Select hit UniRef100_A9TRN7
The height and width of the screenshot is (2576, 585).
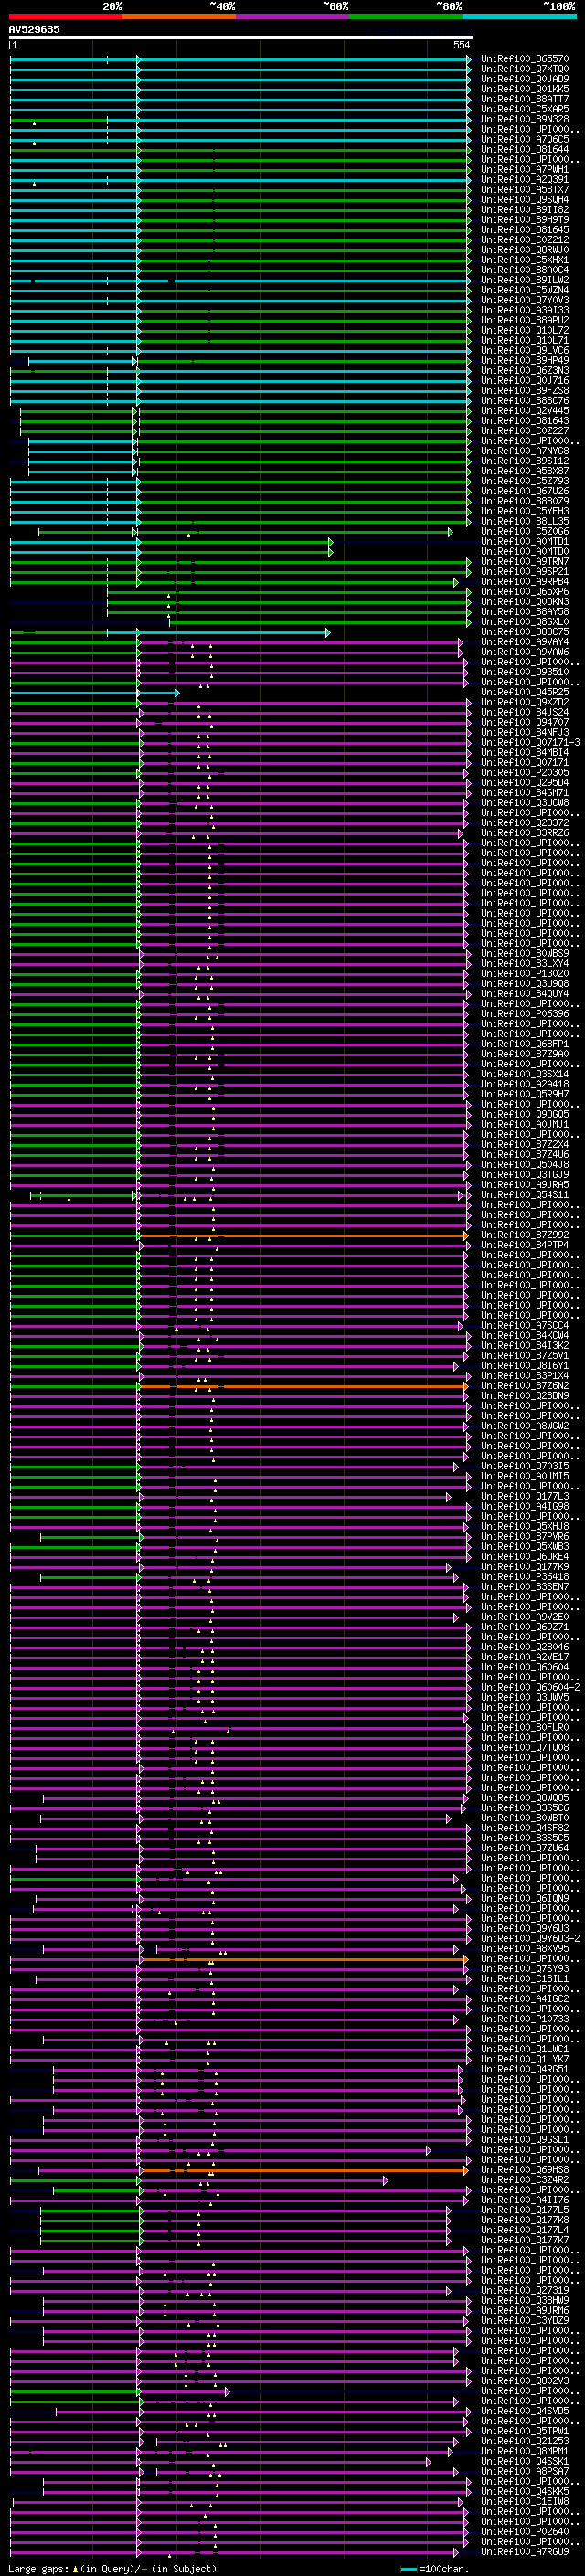(525, 561)
